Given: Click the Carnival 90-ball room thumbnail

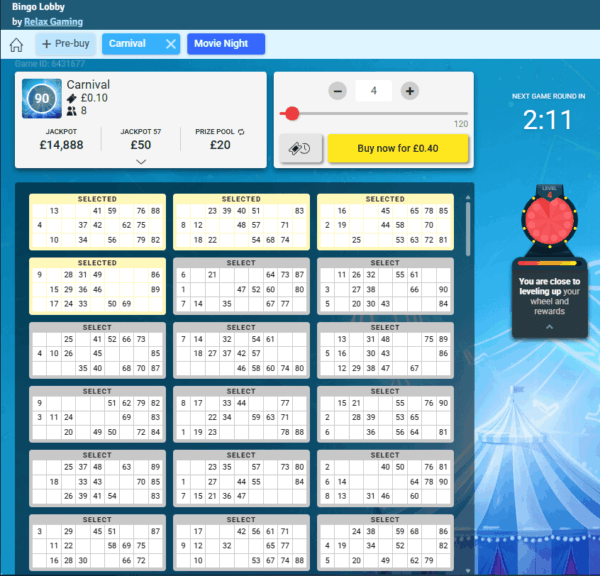Looking at the screenshot, I should pyautogui.click(x=42, y=99).
